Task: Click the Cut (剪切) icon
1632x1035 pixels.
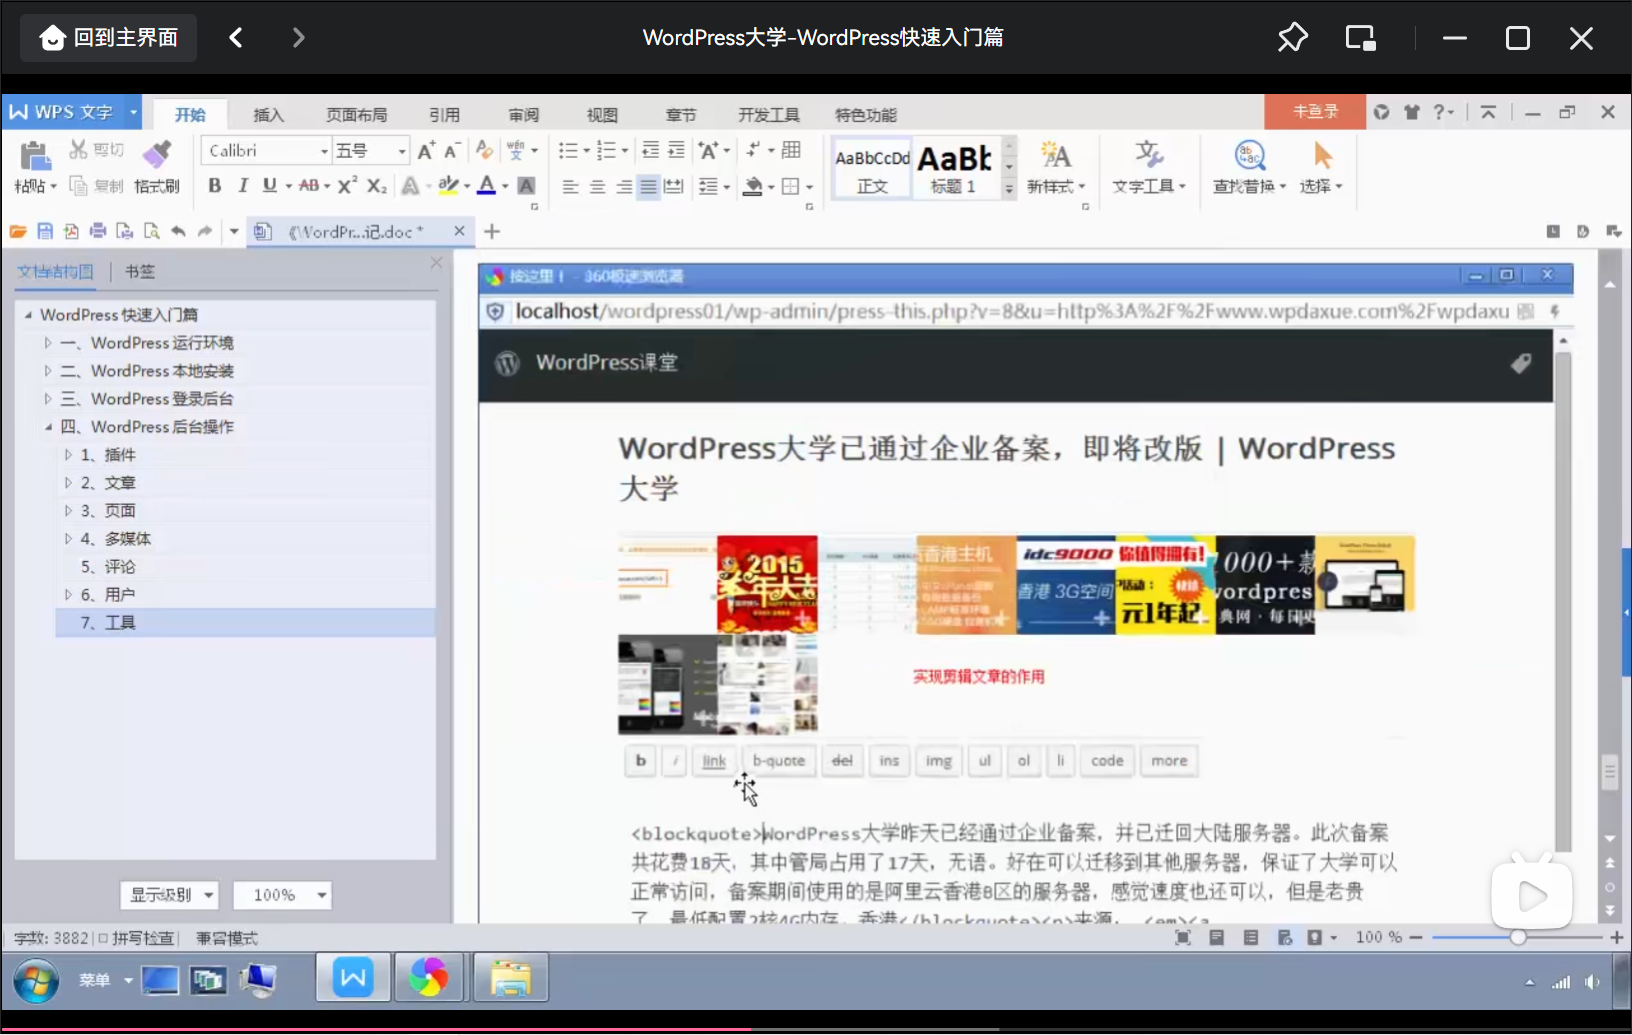Action: click(78, 150)
